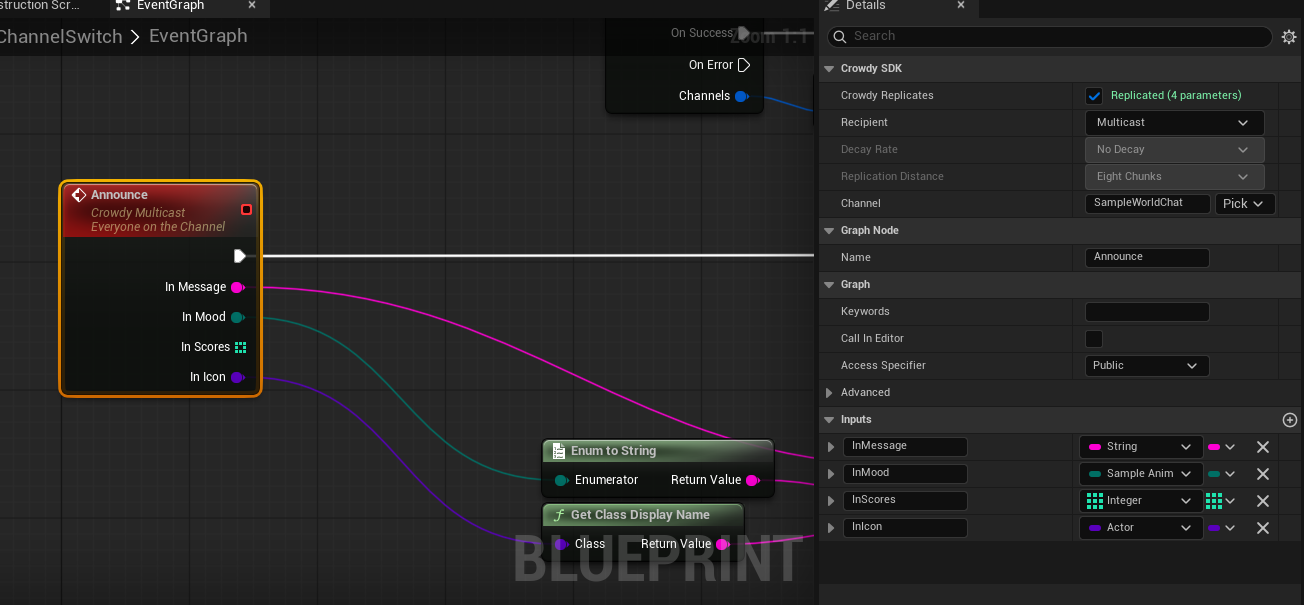Close the Details panel tab
Image resolution: width=1304 pixels, height=605 pixels.
pos(961,6)
